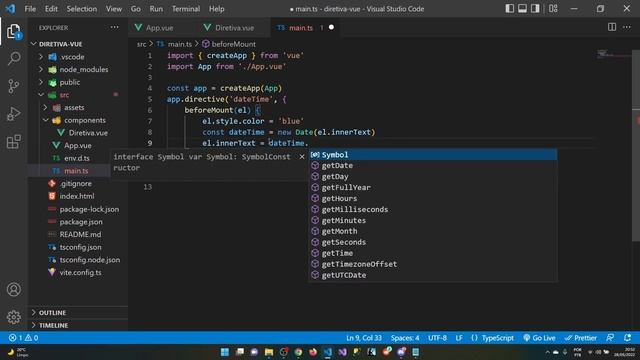
Task: Open the notifications bell icon
Action: tap(627, 338)
